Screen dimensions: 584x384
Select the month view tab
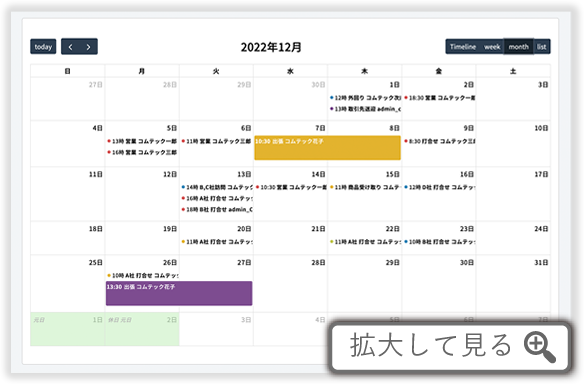tap(518, 47)
